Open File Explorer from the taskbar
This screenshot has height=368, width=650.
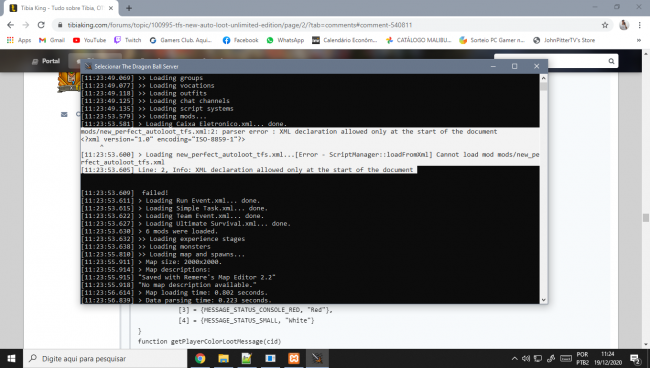click(223, 358)
